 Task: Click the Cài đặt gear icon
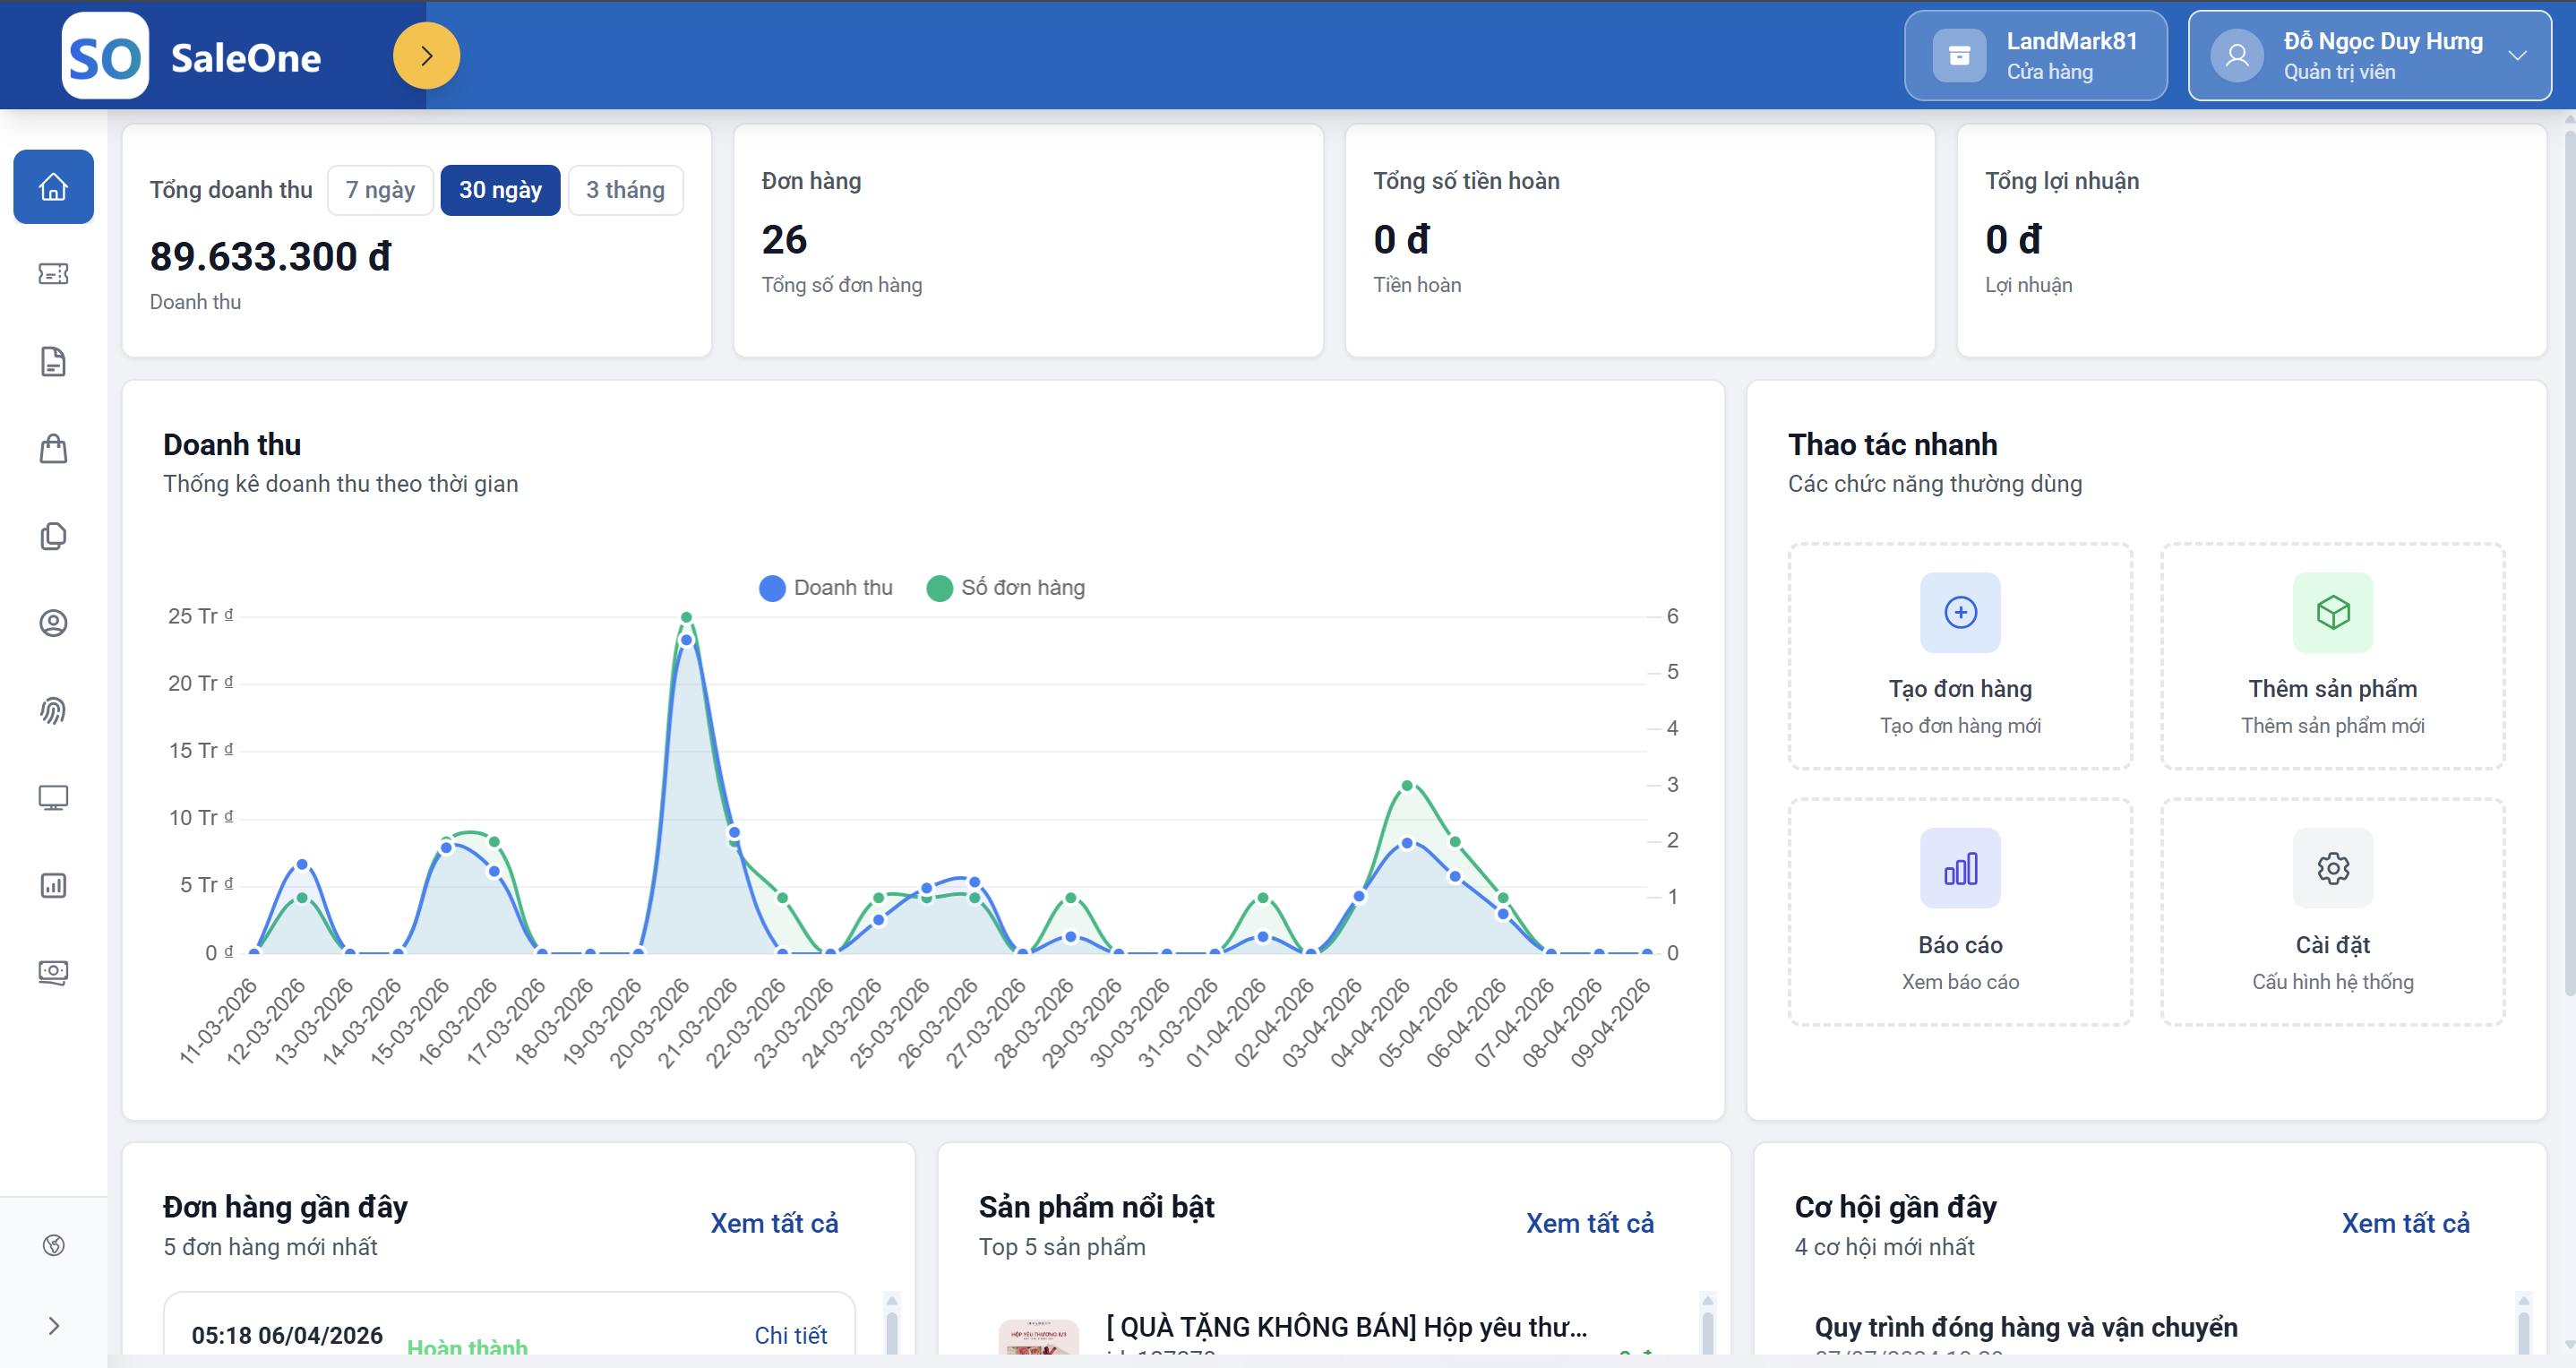pyautogui.click(x=2332, y=868)
